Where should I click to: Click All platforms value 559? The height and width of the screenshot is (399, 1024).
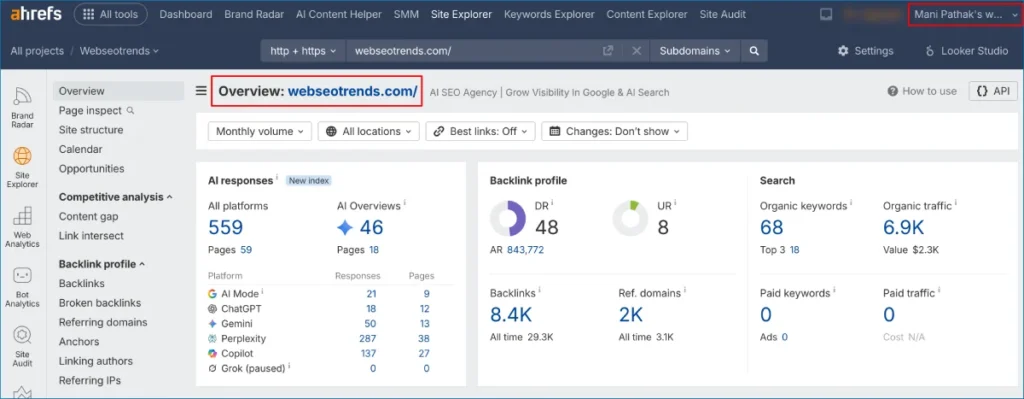[x=225, y=227]
